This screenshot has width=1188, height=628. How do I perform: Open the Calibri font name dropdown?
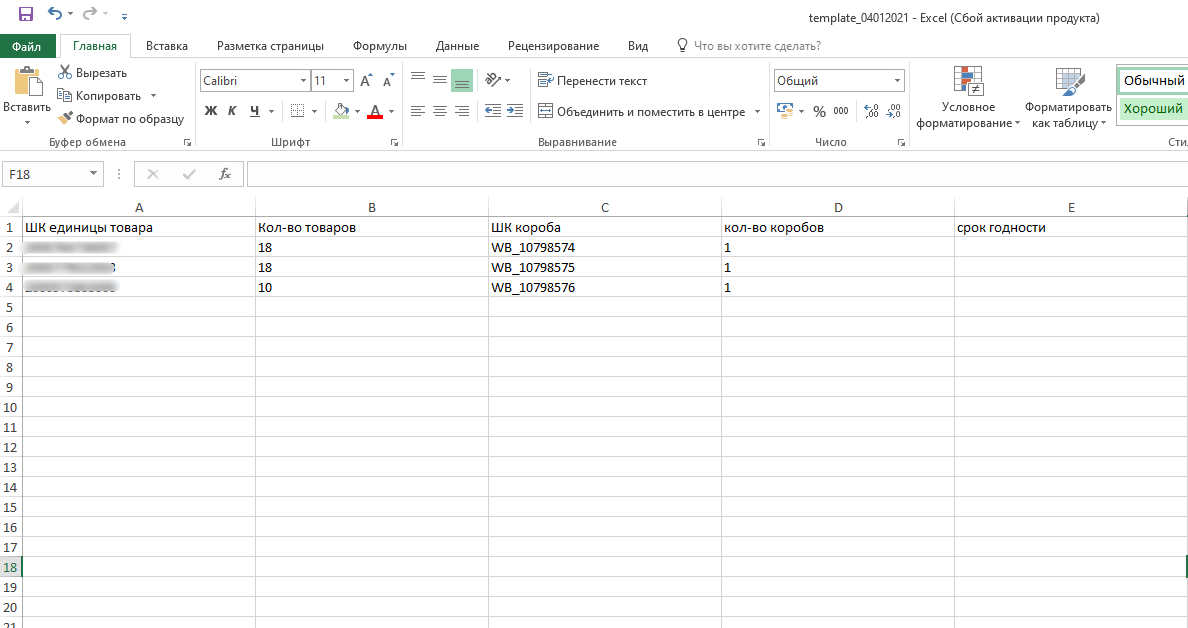[x=304, y=81]
